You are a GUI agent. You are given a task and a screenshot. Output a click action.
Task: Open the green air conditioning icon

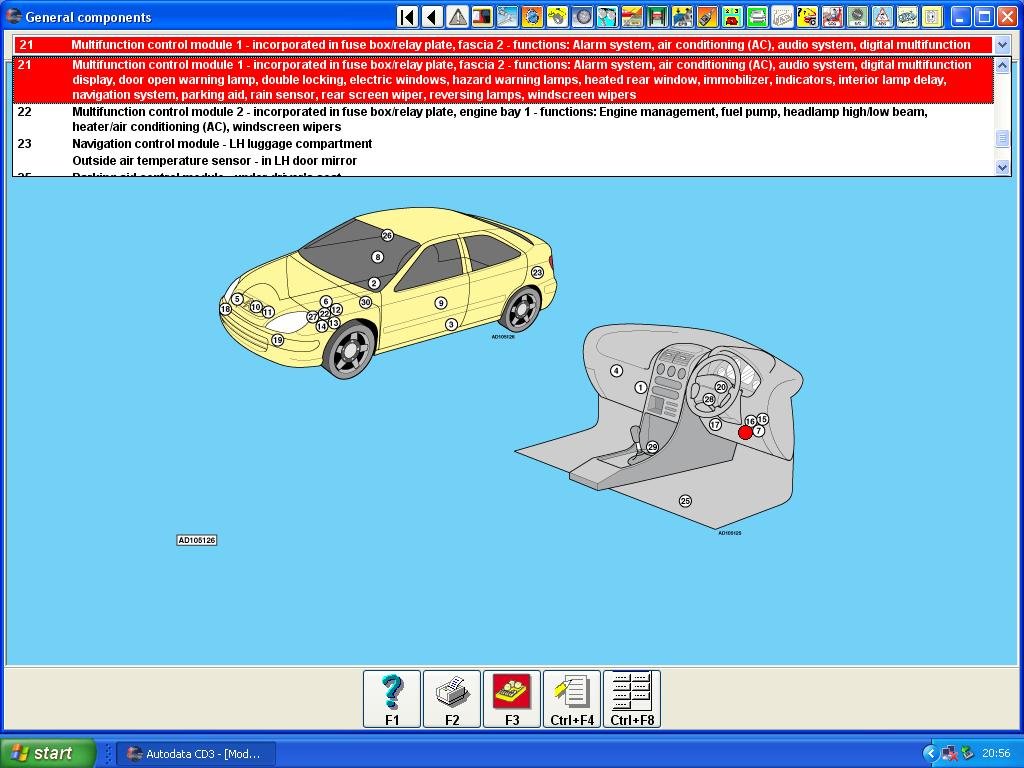tap(857, 16)
